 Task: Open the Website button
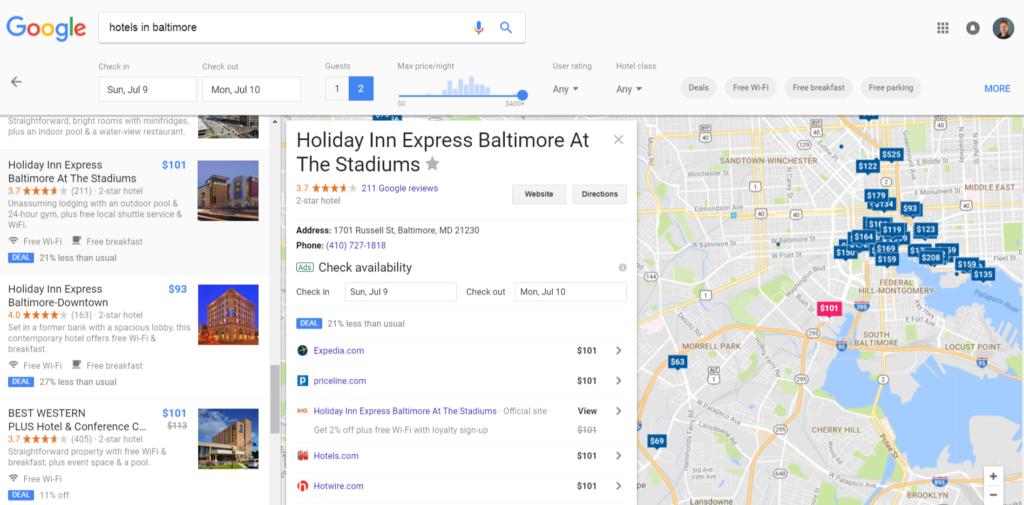click(x=539, y=194)
